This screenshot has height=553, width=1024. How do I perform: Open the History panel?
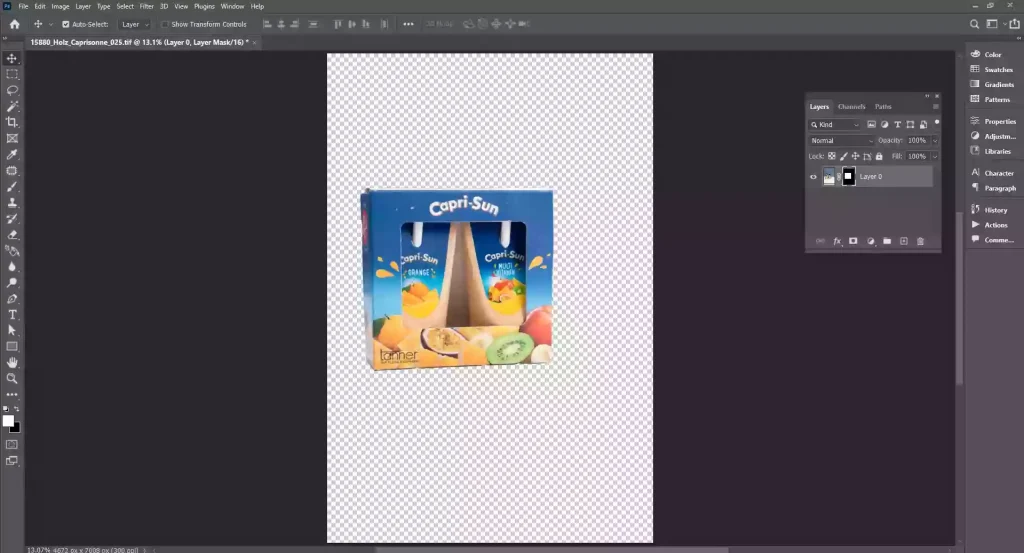point(995,210)
